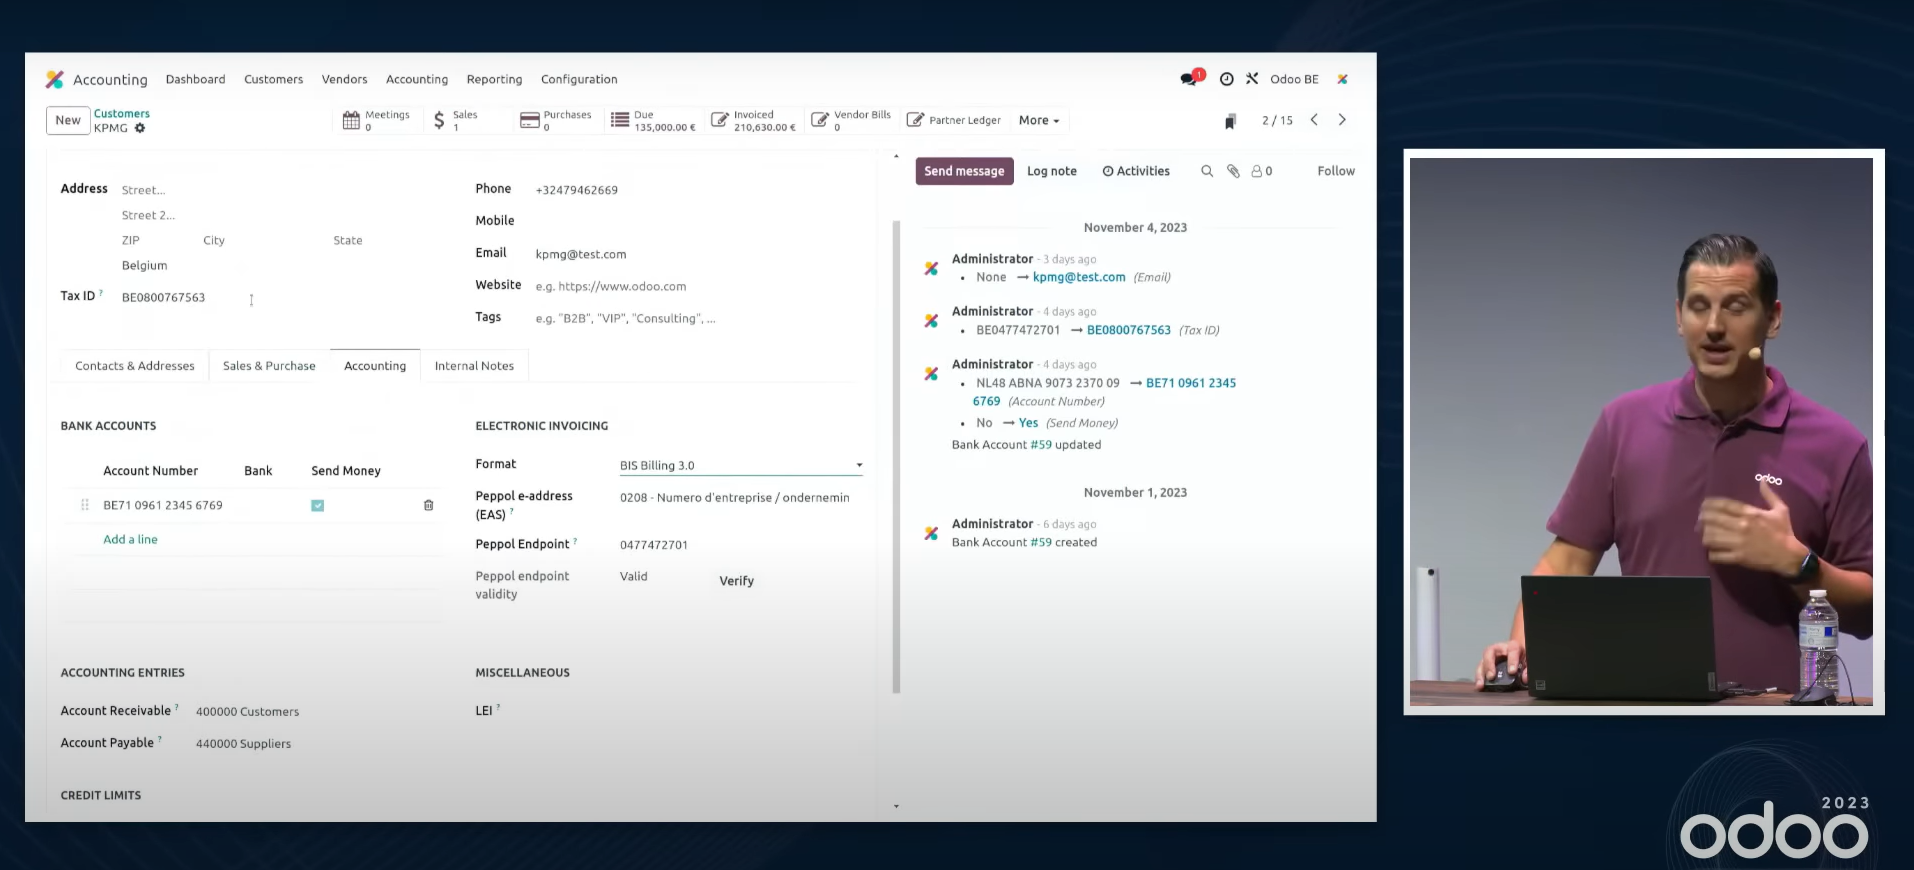The image size is (1914, 870).
Task: Open Meetings calendar stat button
Action: (x=377, y=120)
